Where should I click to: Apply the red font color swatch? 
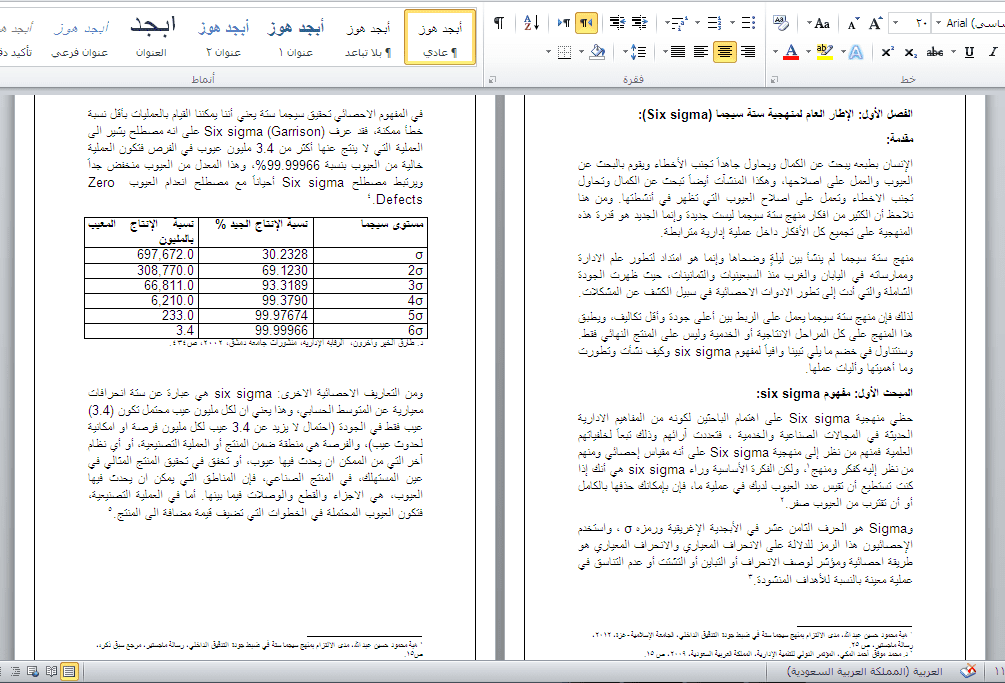790,51
